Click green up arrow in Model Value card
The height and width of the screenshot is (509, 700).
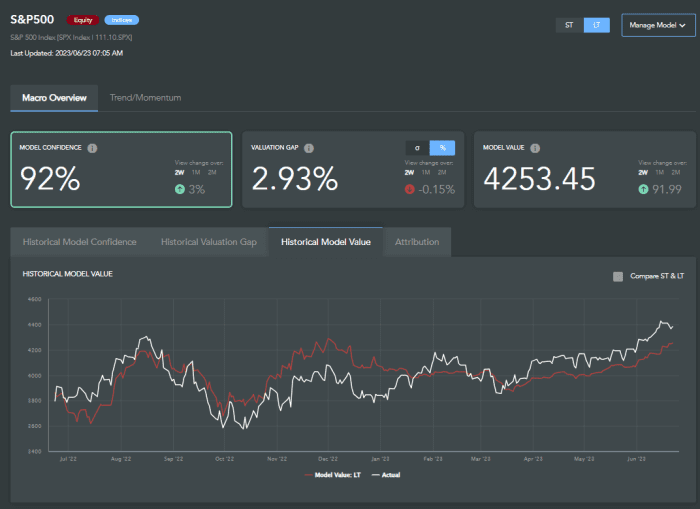[643, 189]
